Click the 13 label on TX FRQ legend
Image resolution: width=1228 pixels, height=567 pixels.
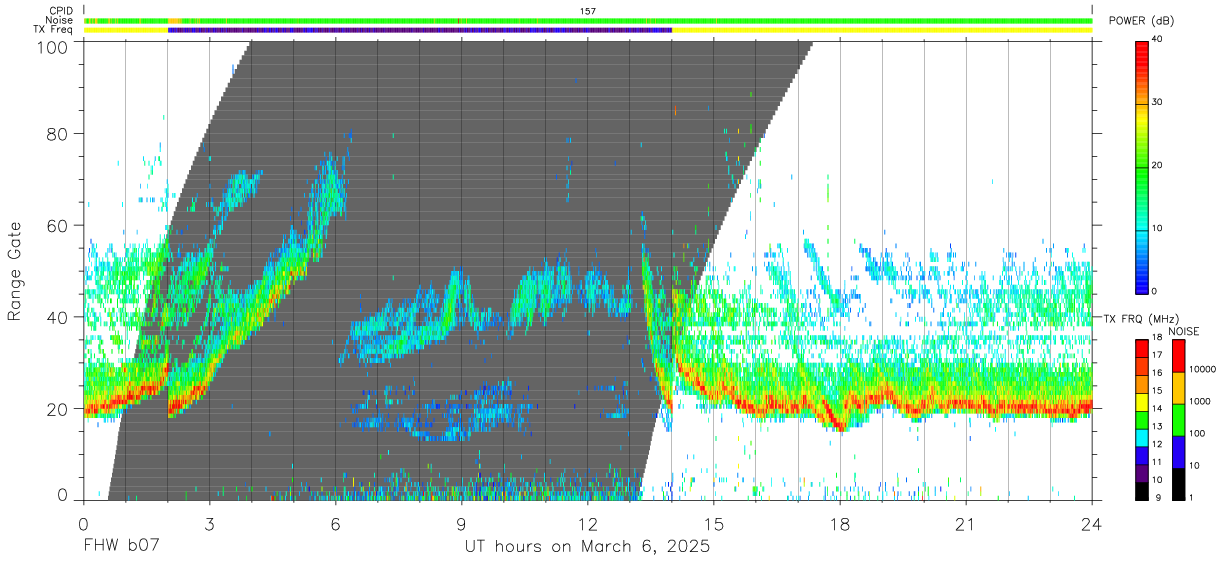click(1158, 426)
